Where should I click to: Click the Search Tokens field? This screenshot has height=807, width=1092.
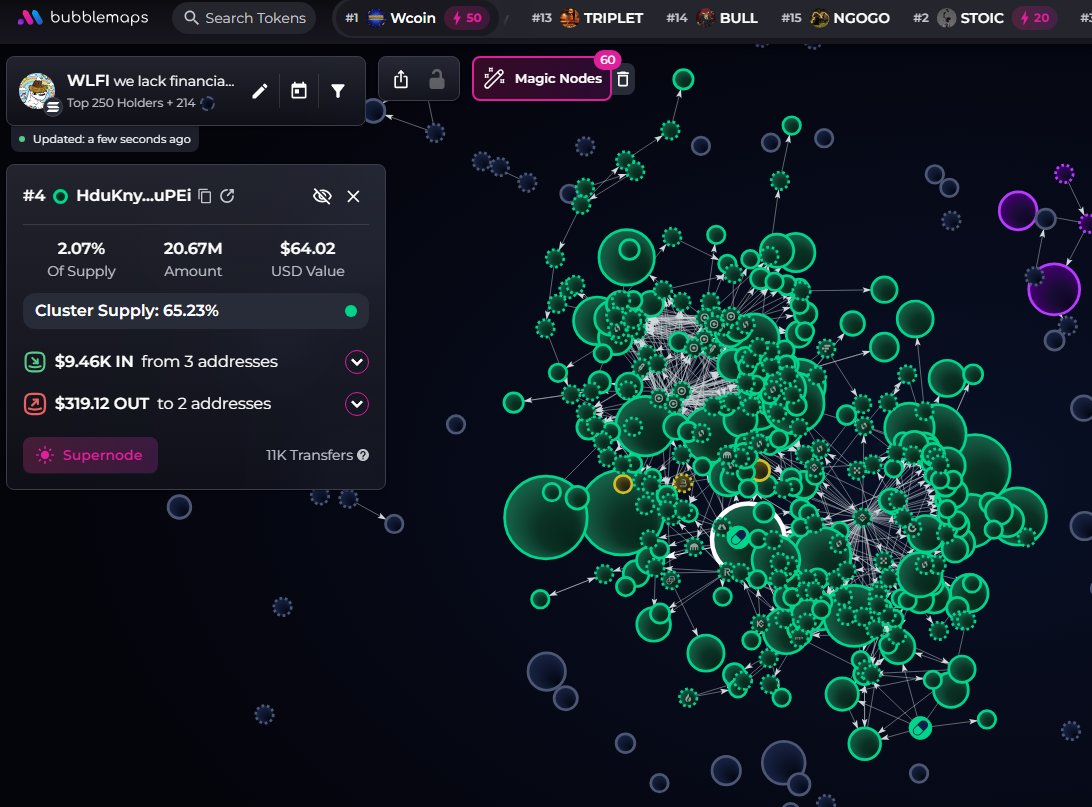pos(243,17)
